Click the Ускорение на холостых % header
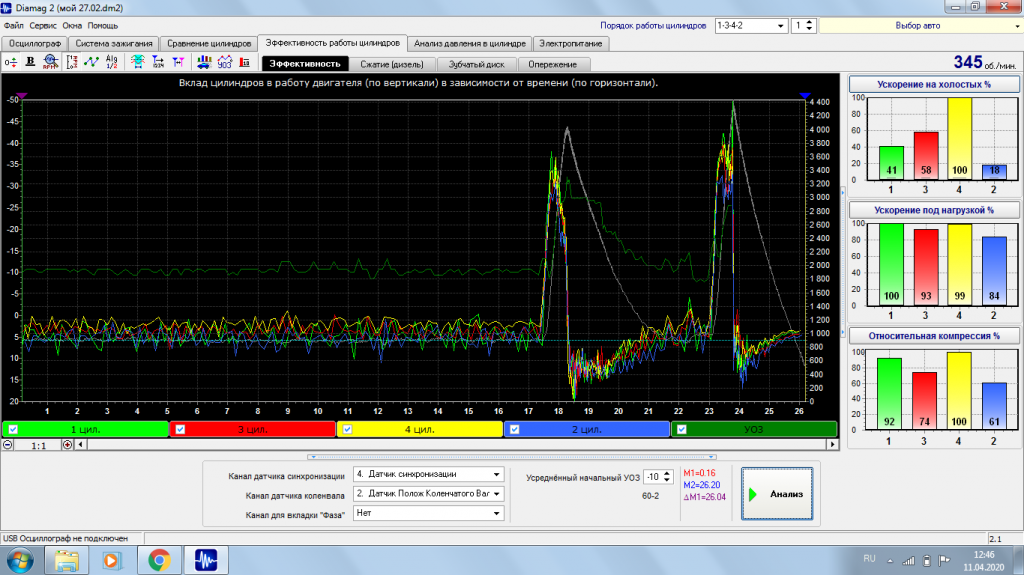The height and width of the screenshot is (575, 1024). point(934,84)
